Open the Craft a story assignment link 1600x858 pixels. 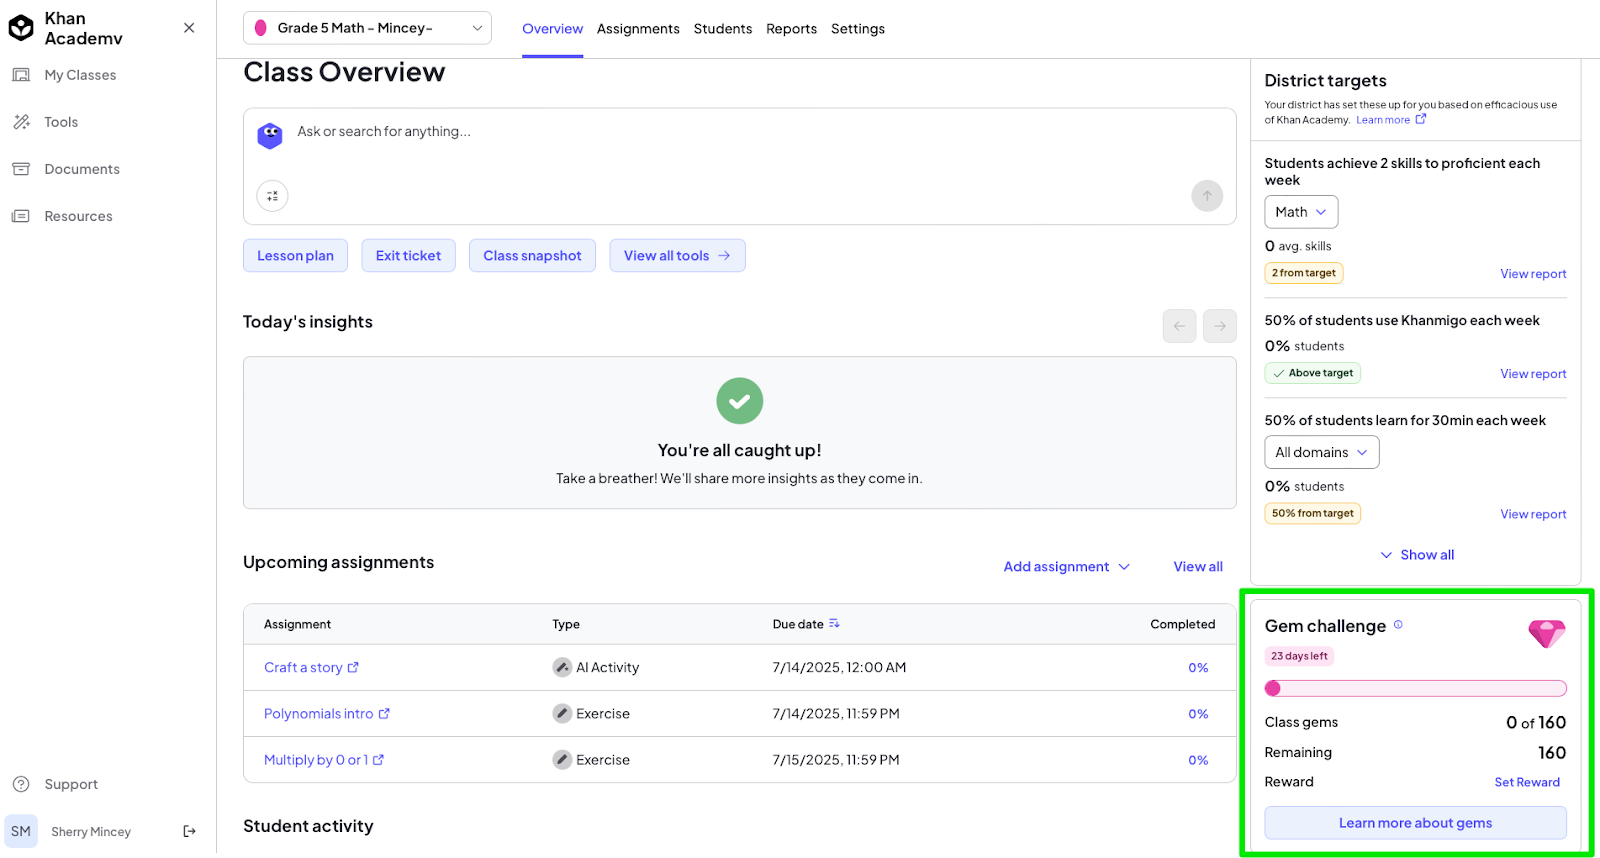pos(311,668)
